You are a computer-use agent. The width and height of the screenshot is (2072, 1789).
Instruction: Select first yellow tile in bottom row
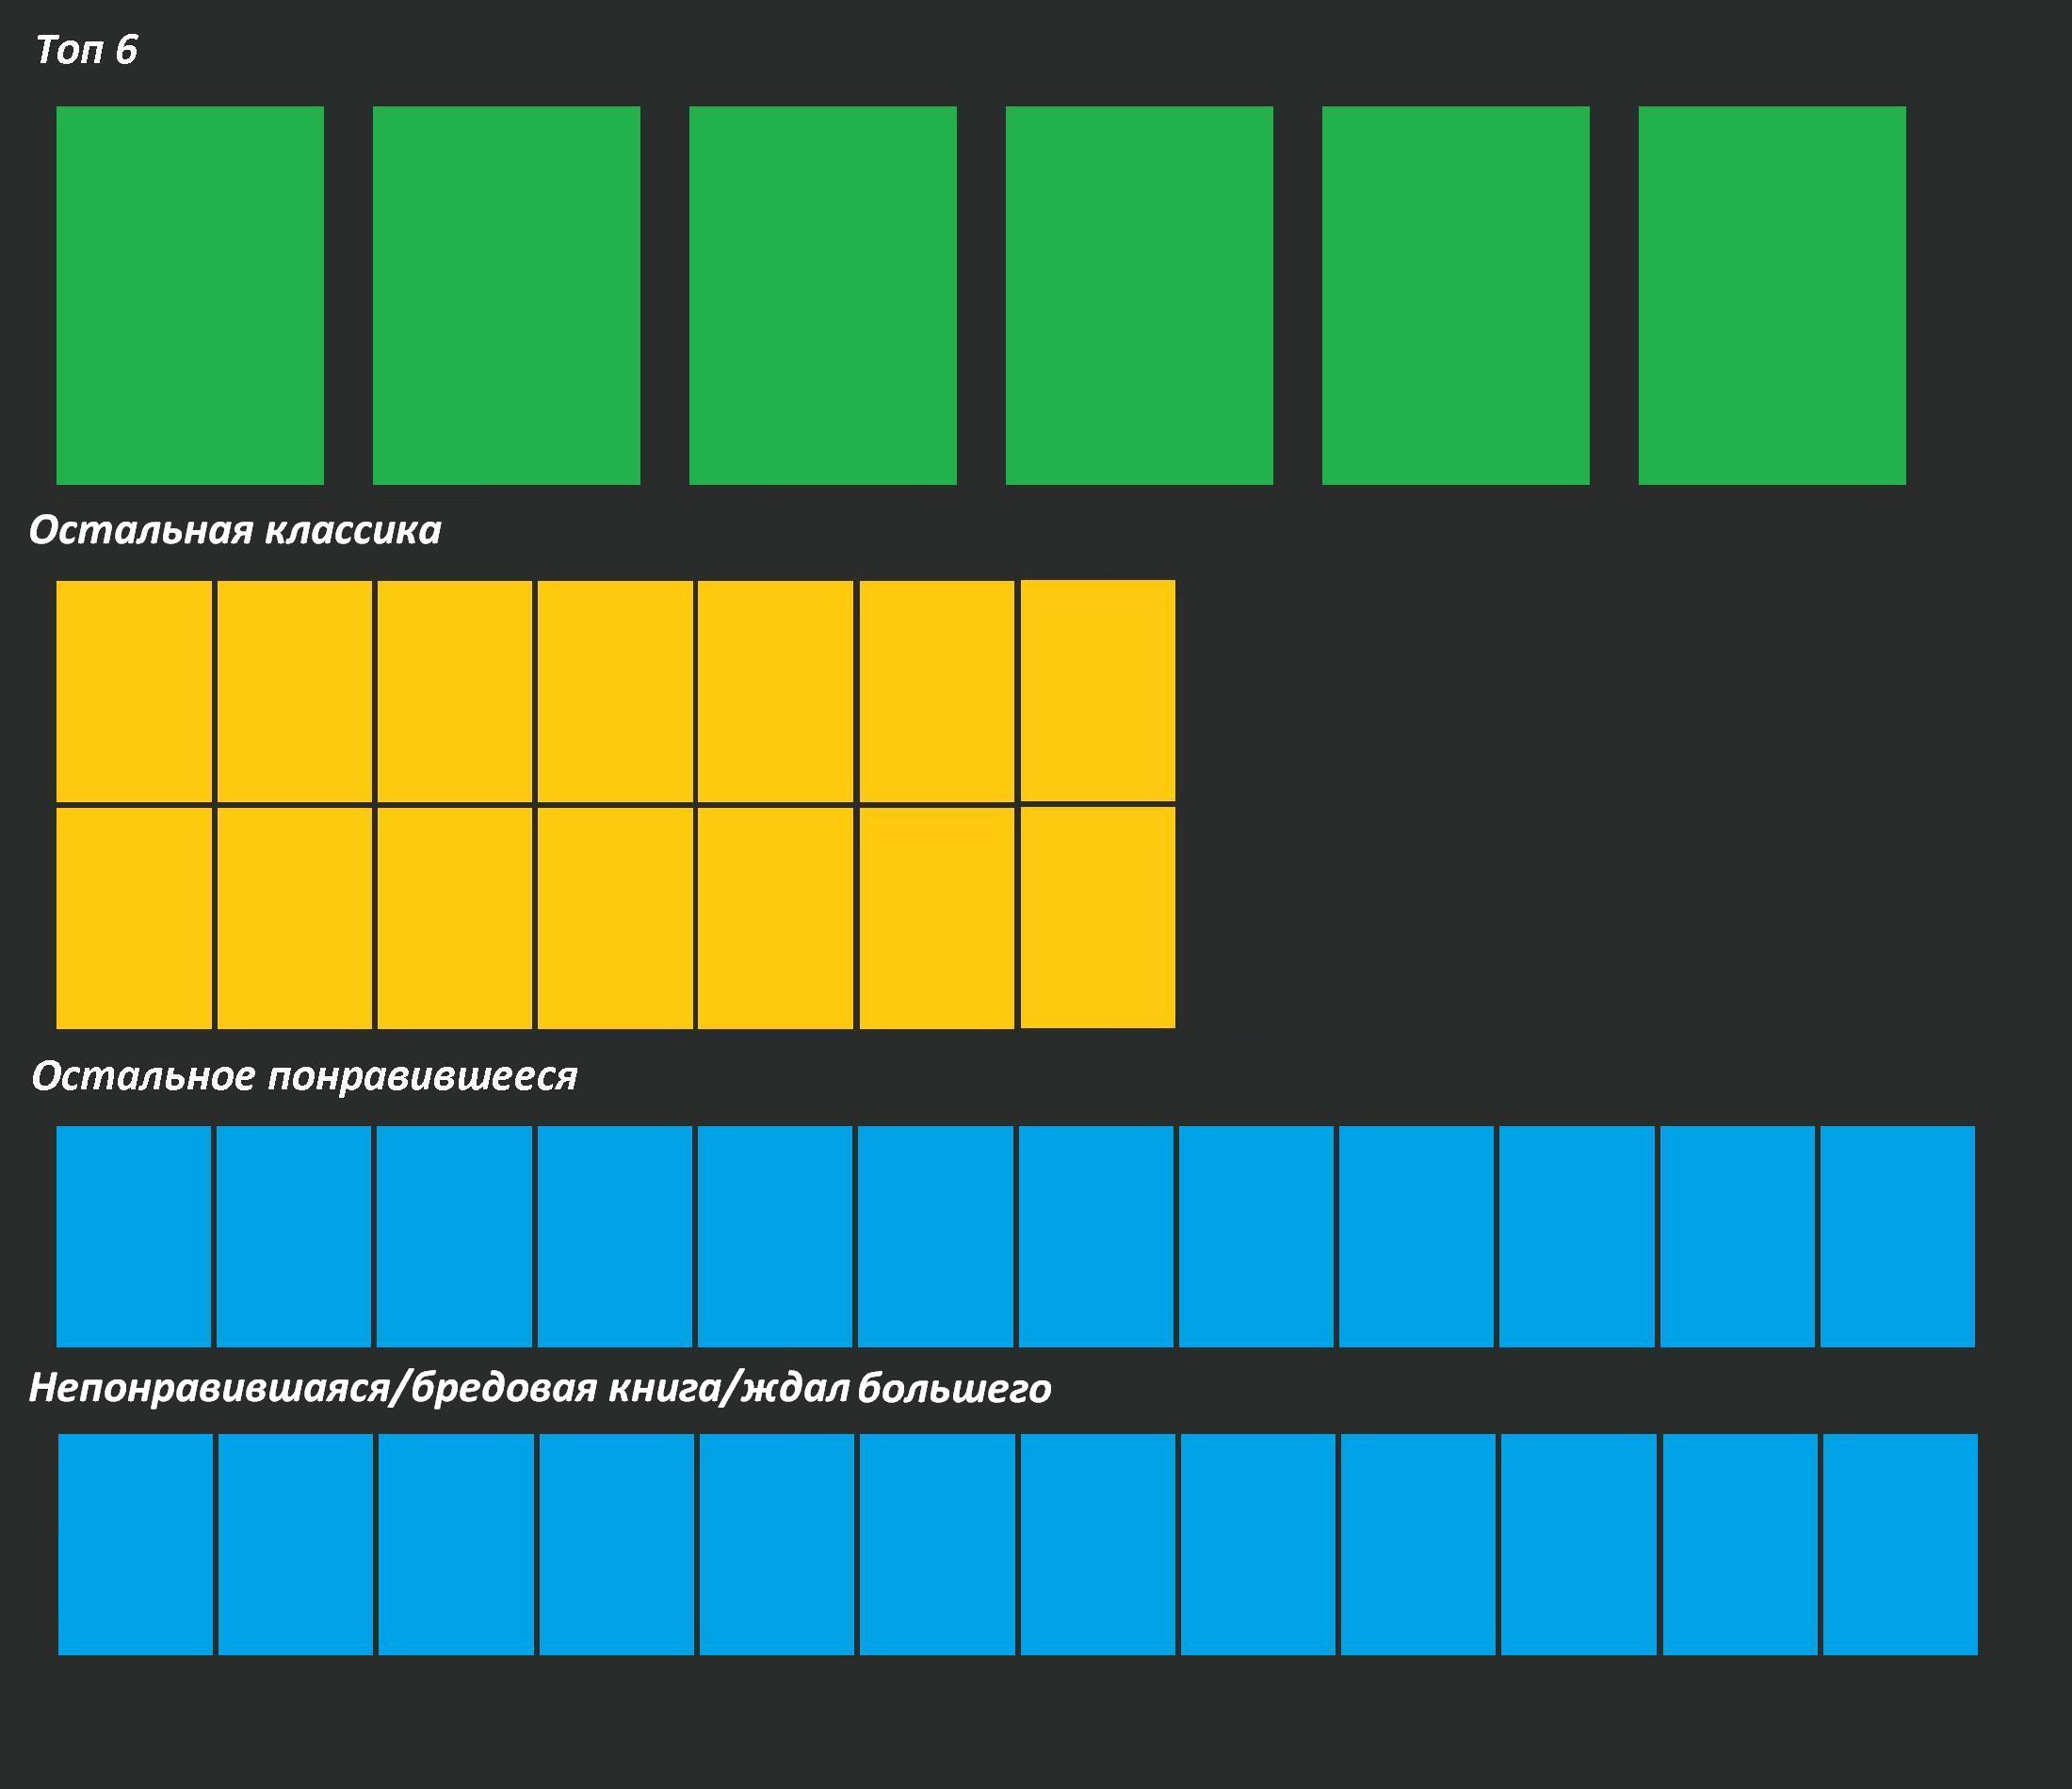134,917
